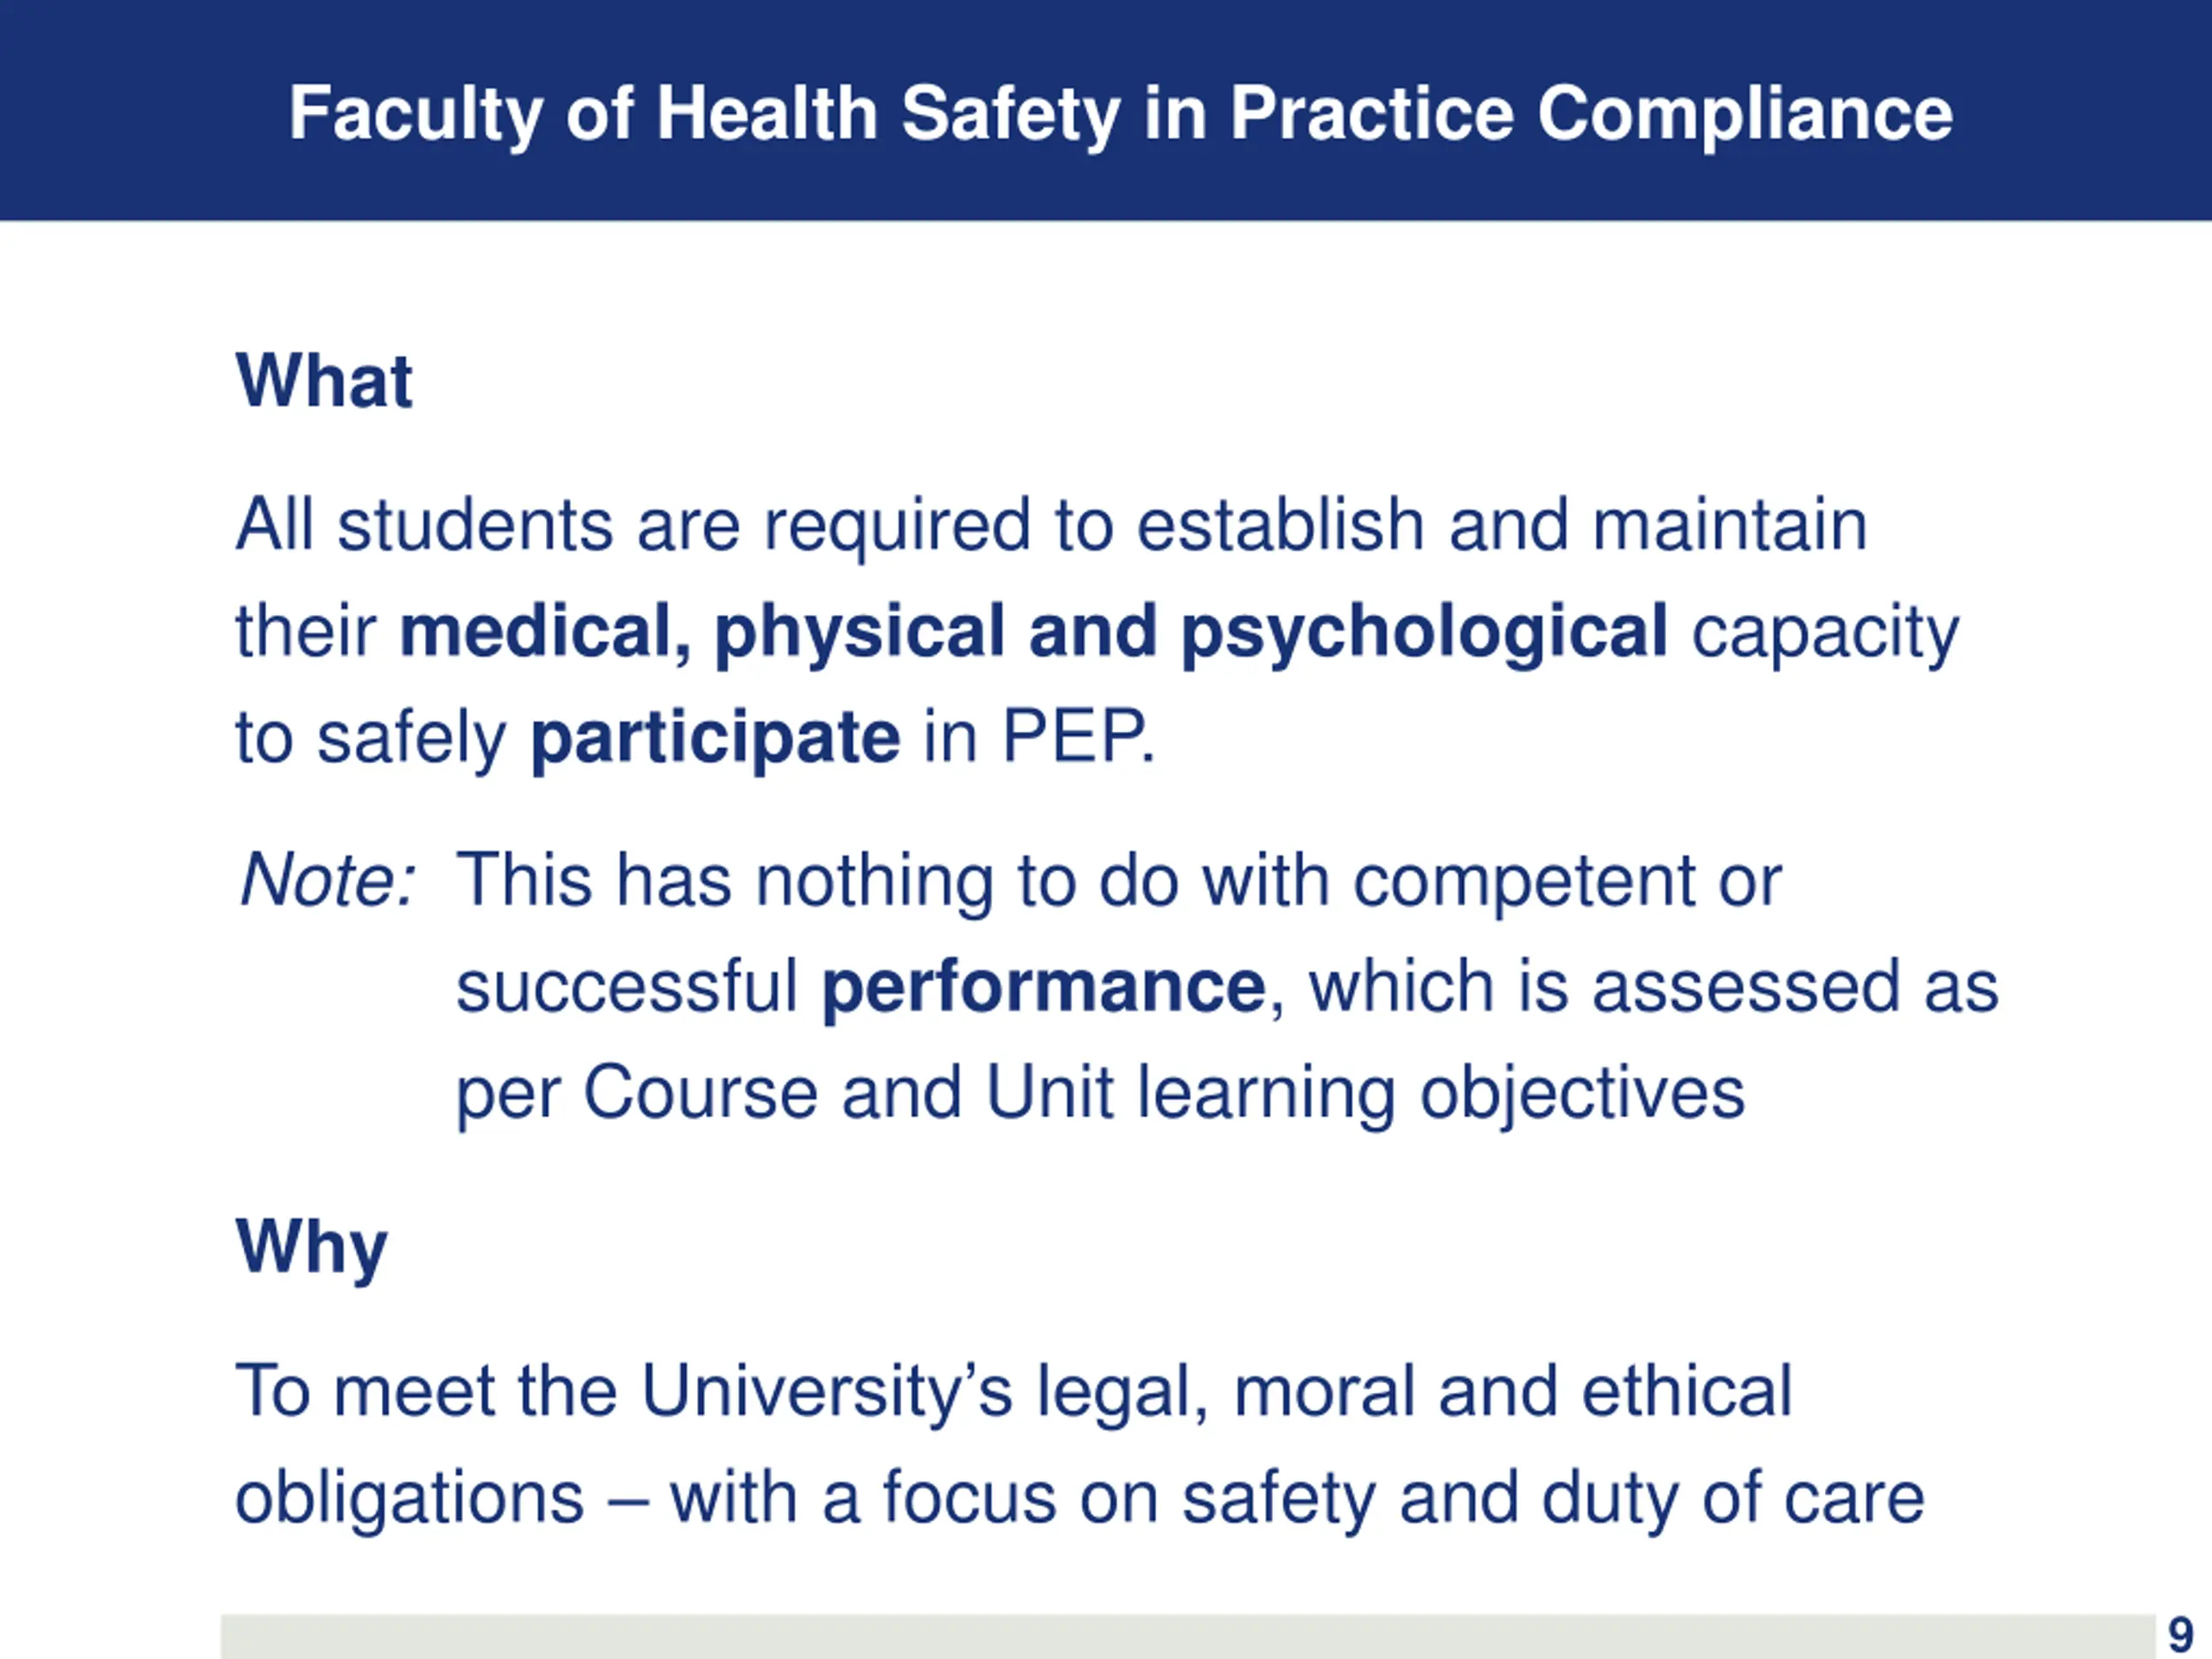2212x1659 pixels.
Task: Click the 'Why' heading
Action: (x=311, y=1246)
